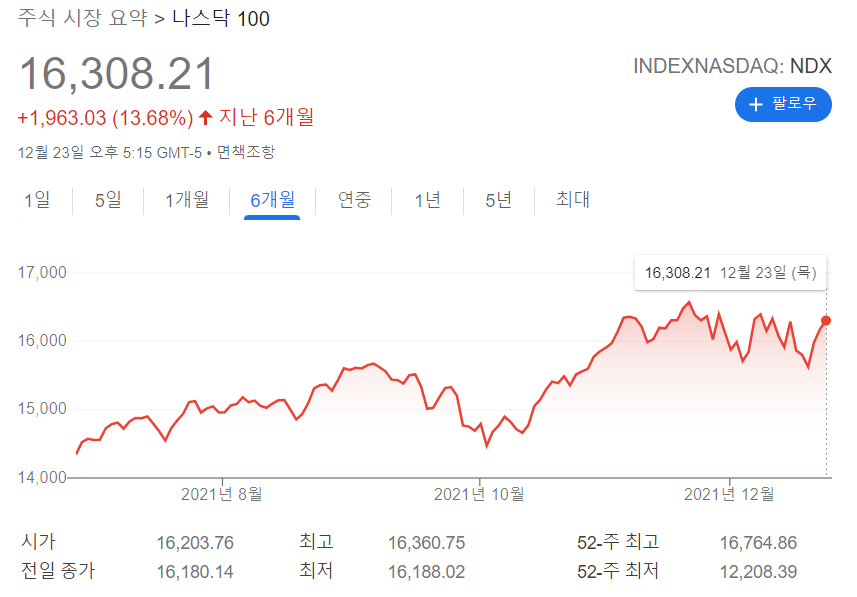Switch to the 1년 chart tab
The image size is (857, 597).
coord(427,200)
